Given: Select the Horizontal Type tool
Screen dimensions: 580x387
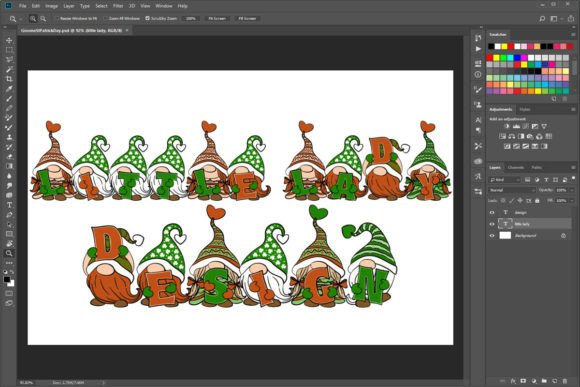Looking at the screenshot, I should pos(9,205).
